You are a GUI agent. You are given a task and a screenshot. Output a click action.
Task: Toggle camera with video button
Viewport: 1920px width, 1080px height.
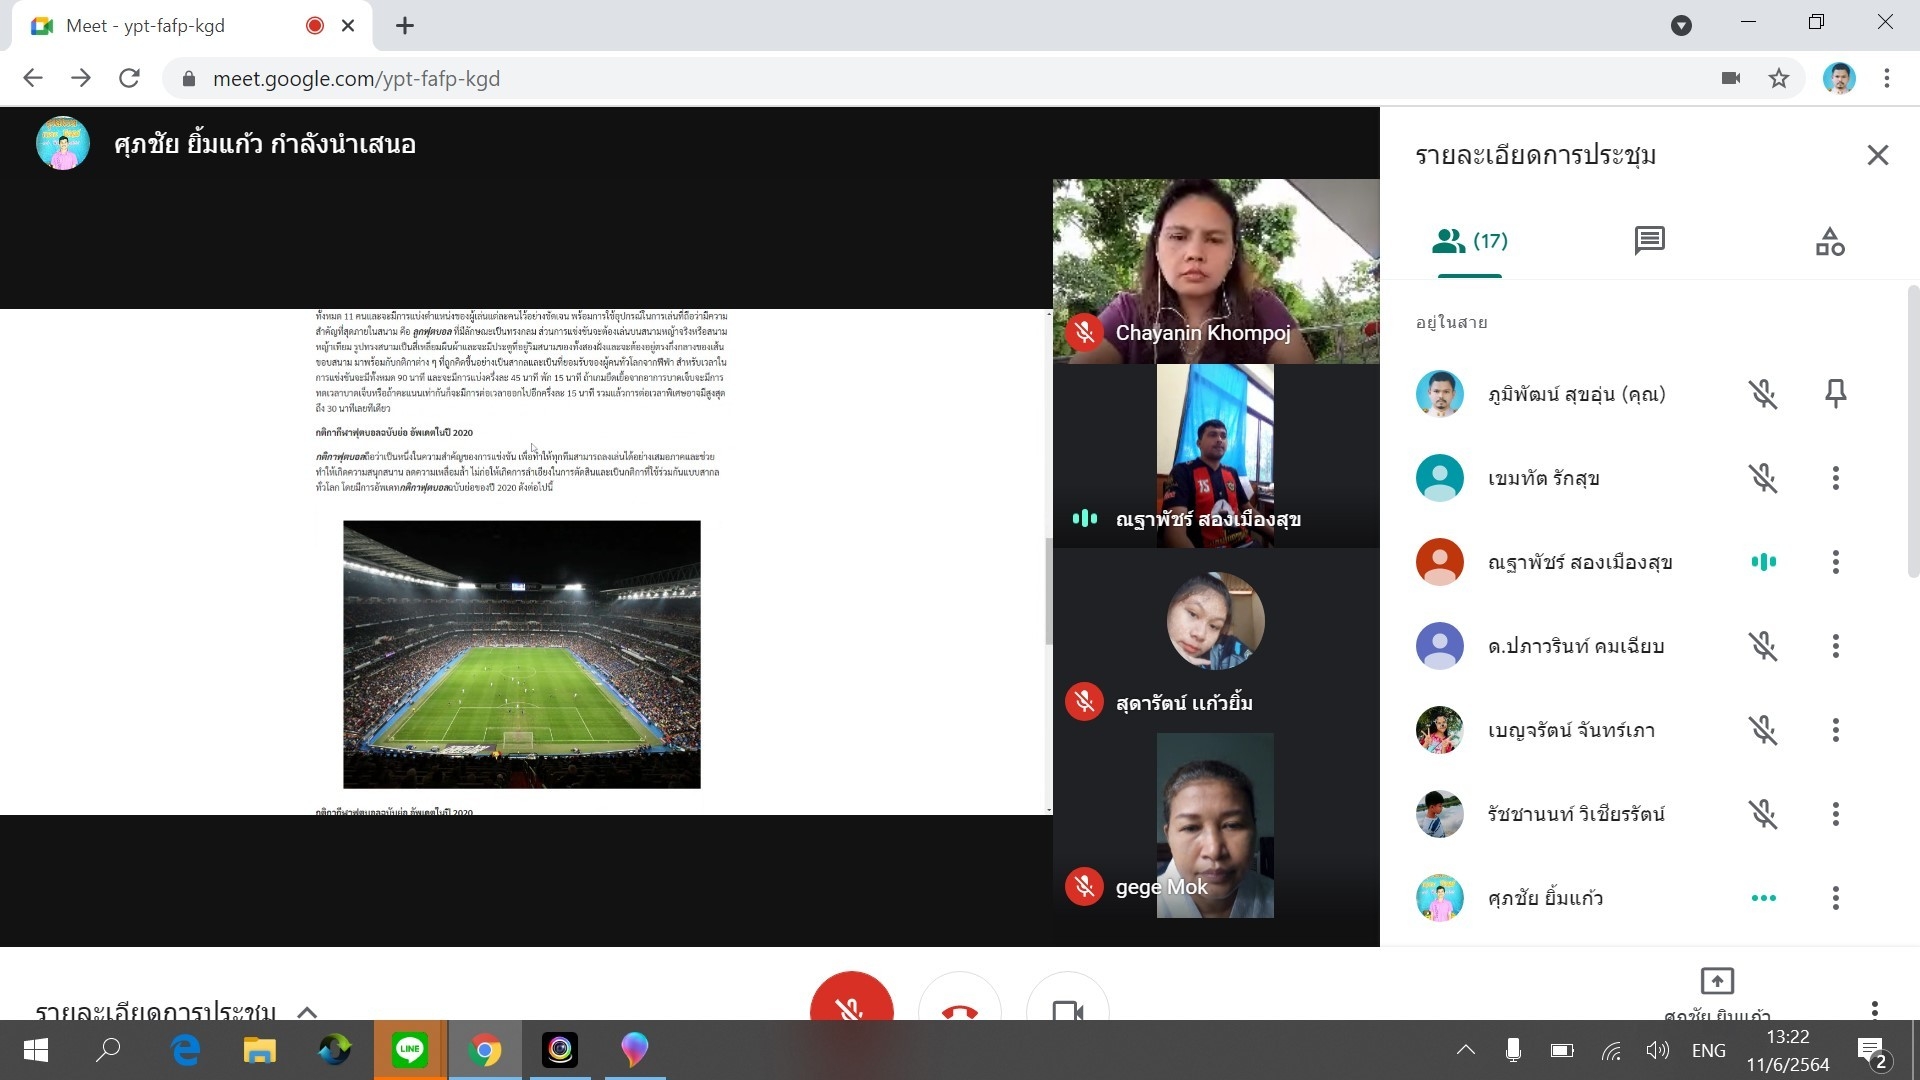point(1067,1005)
